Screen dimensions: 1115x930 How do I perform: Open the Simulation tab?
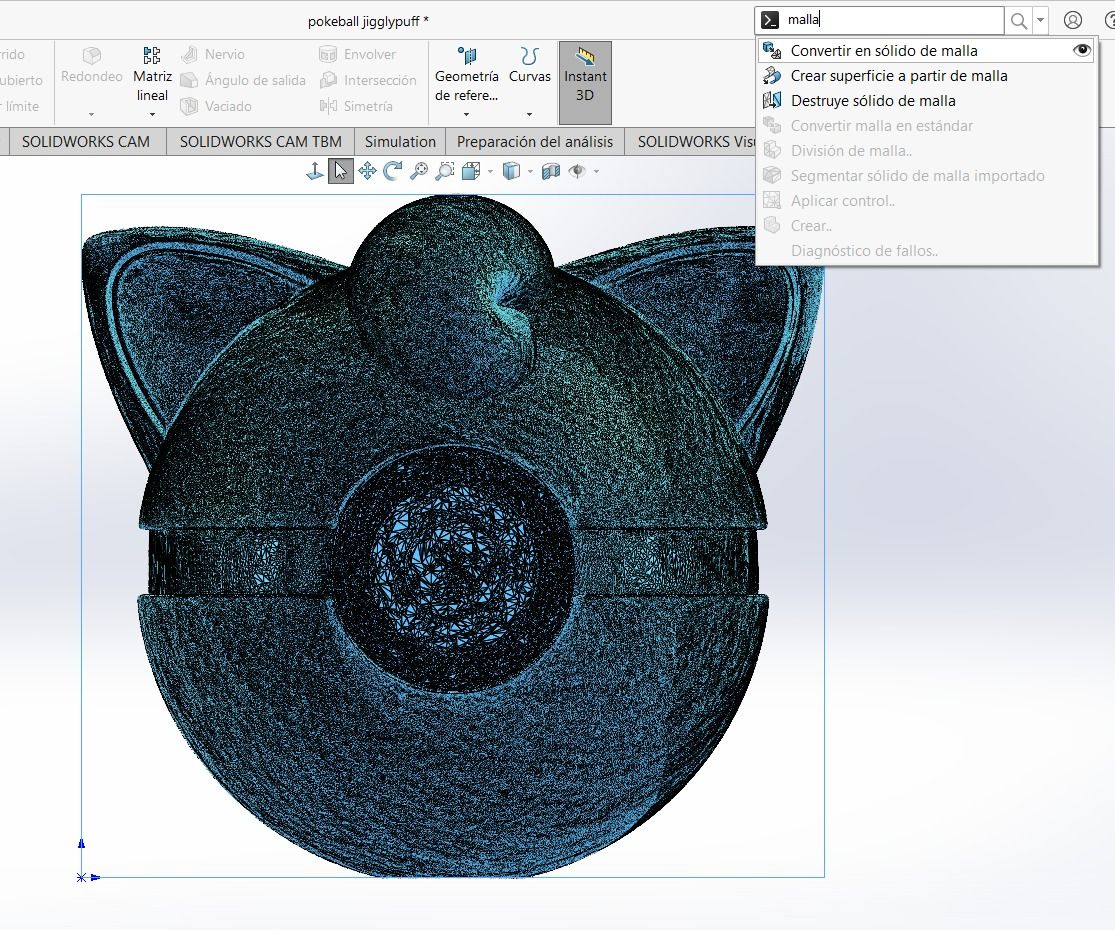coord(400,141)
